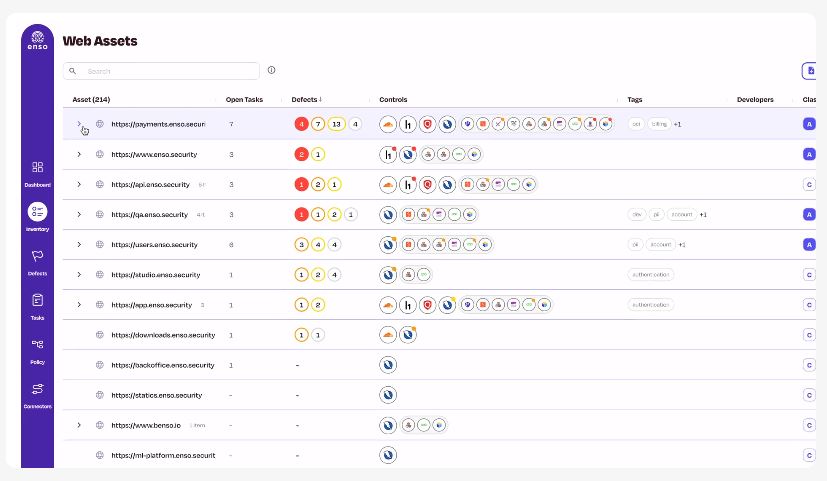Open the https://statics.enso.security asset

pyautogui.click(x=157, y=395)
